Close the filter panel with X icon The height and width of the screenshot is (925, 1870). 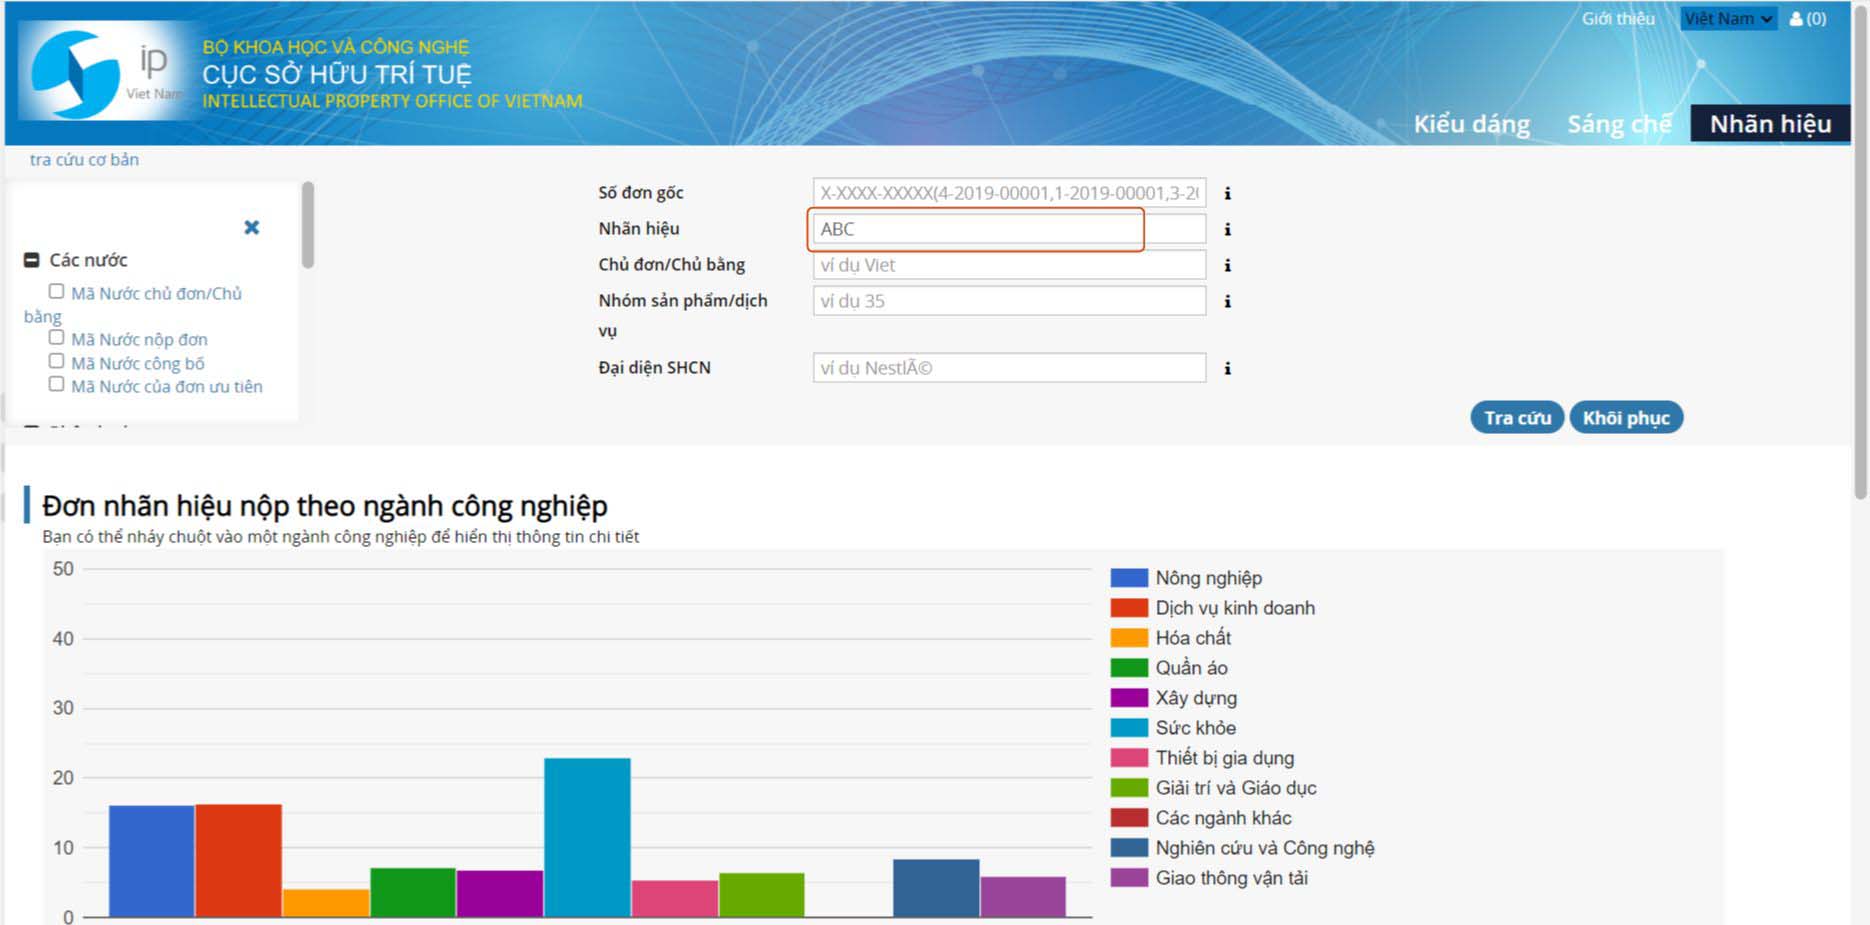click(x=252, y=227)
